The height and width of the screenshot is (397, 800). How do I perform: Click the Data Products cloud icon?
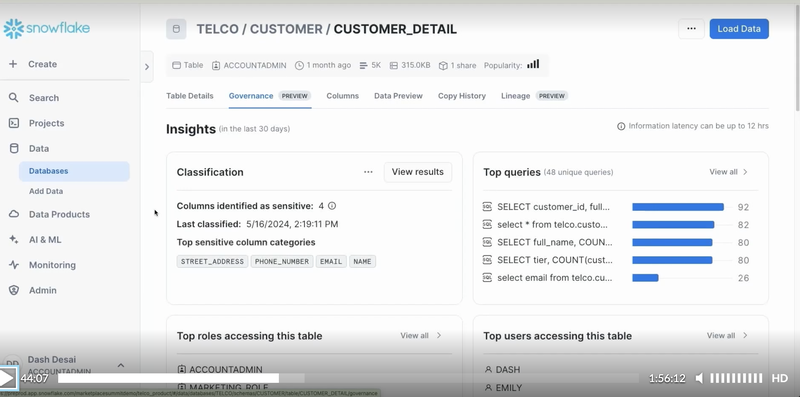coord(14,214)
